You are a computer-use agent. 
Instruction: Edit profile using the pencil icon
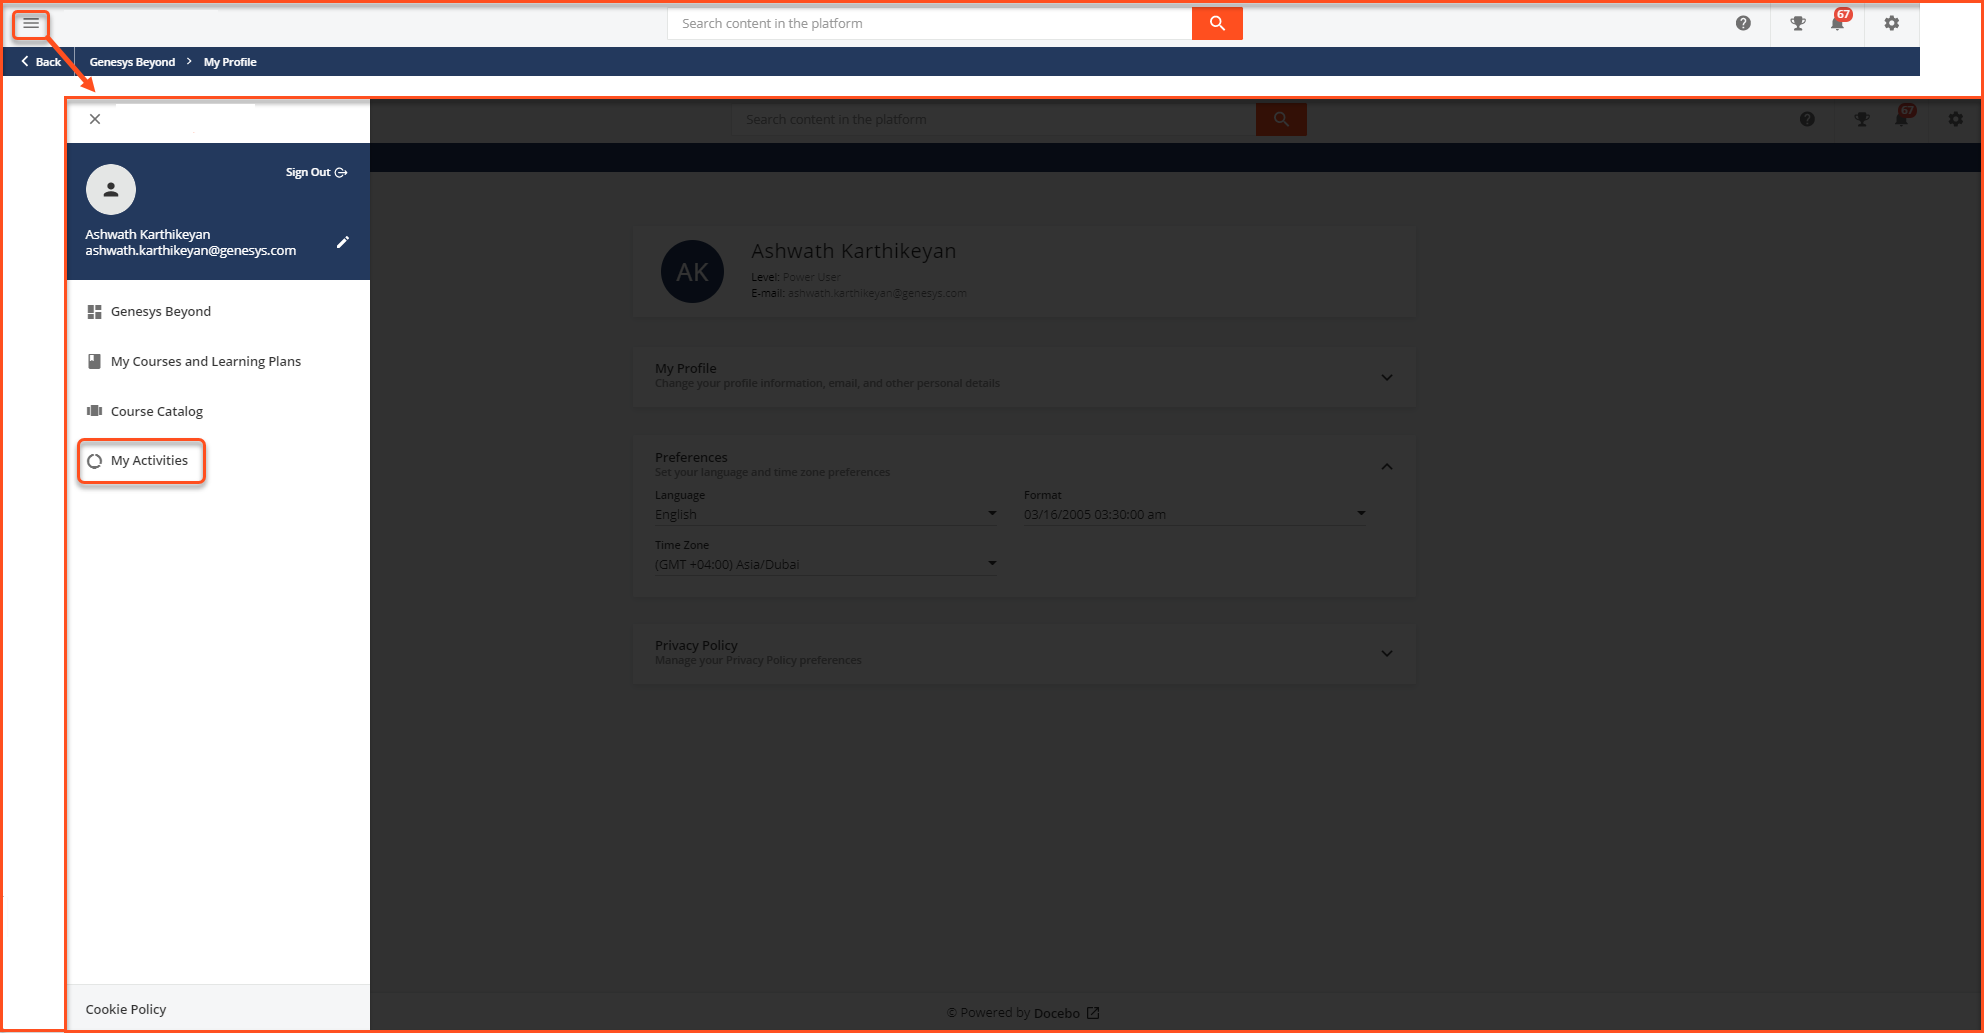pyautogui.click(x=343, y=242)
